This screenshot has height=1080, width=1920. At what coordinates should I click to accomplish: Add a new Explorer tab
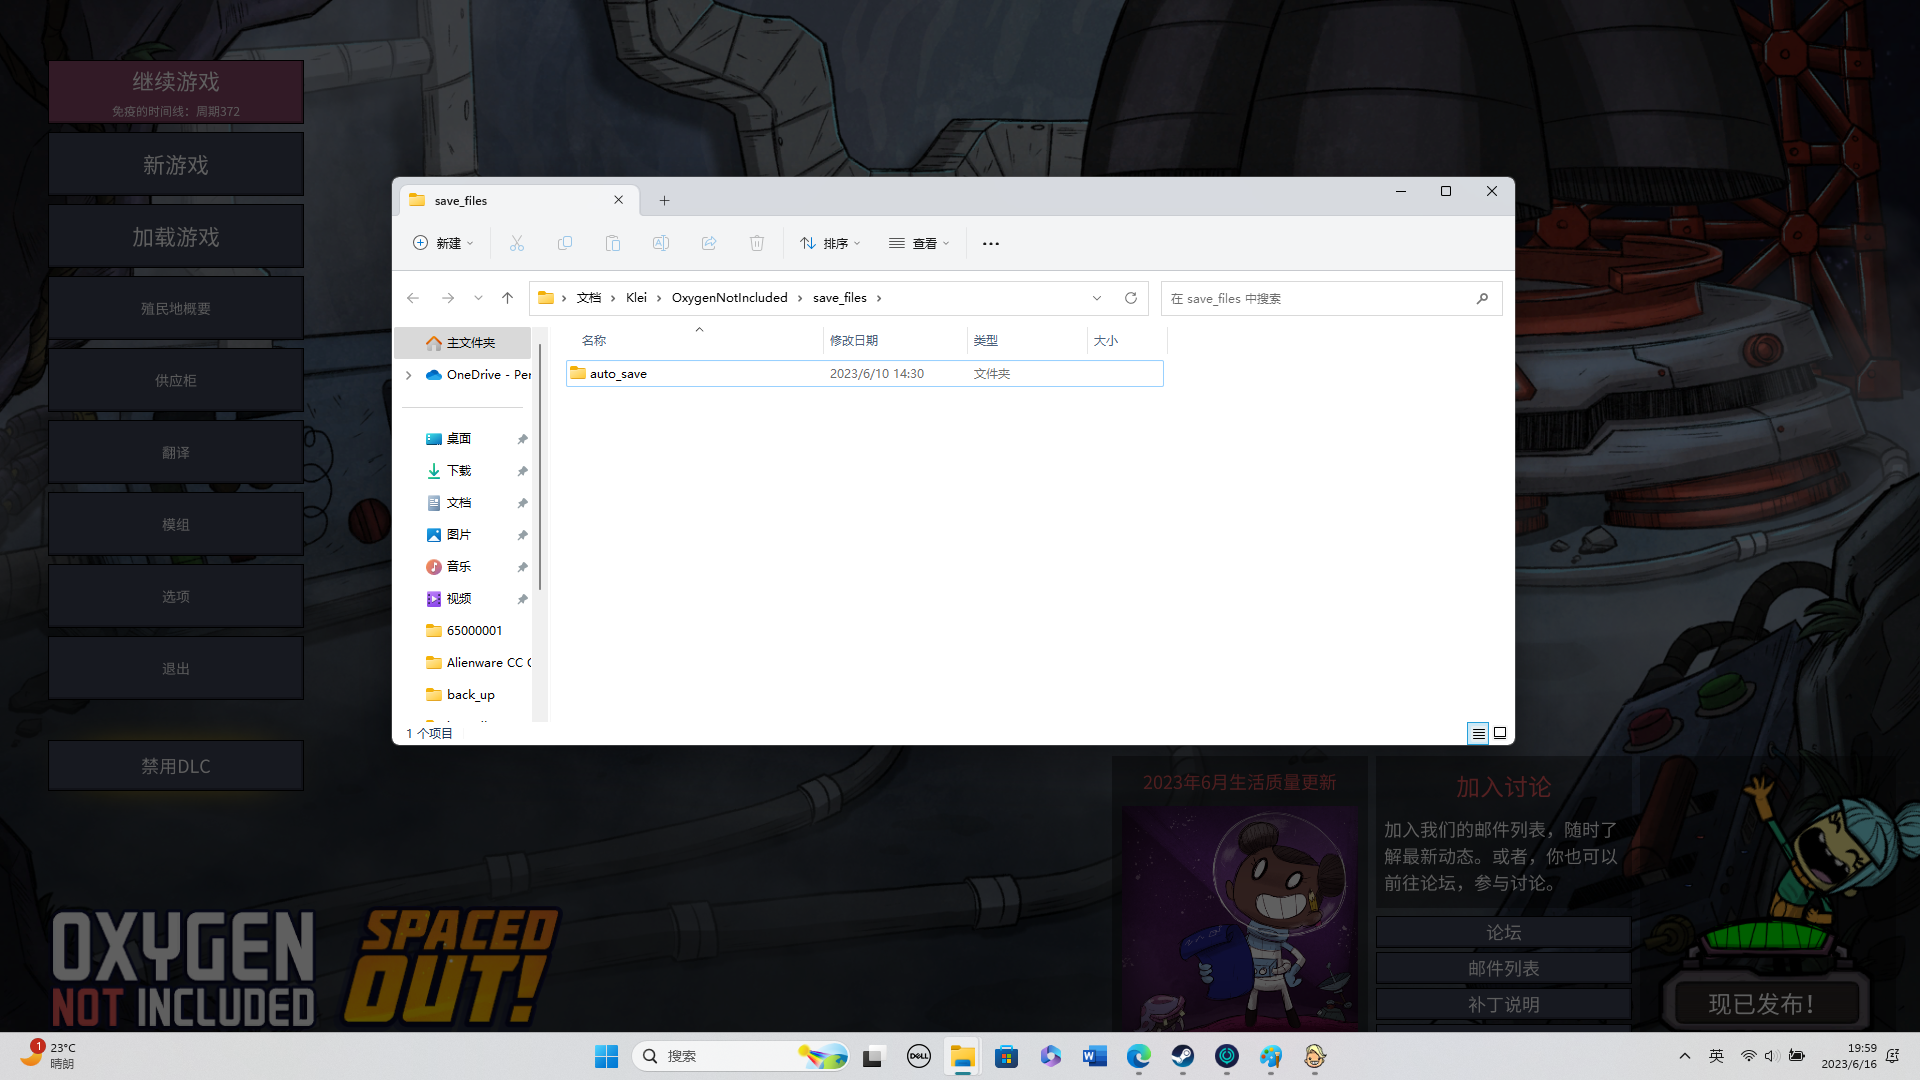(x=664, y=200)
